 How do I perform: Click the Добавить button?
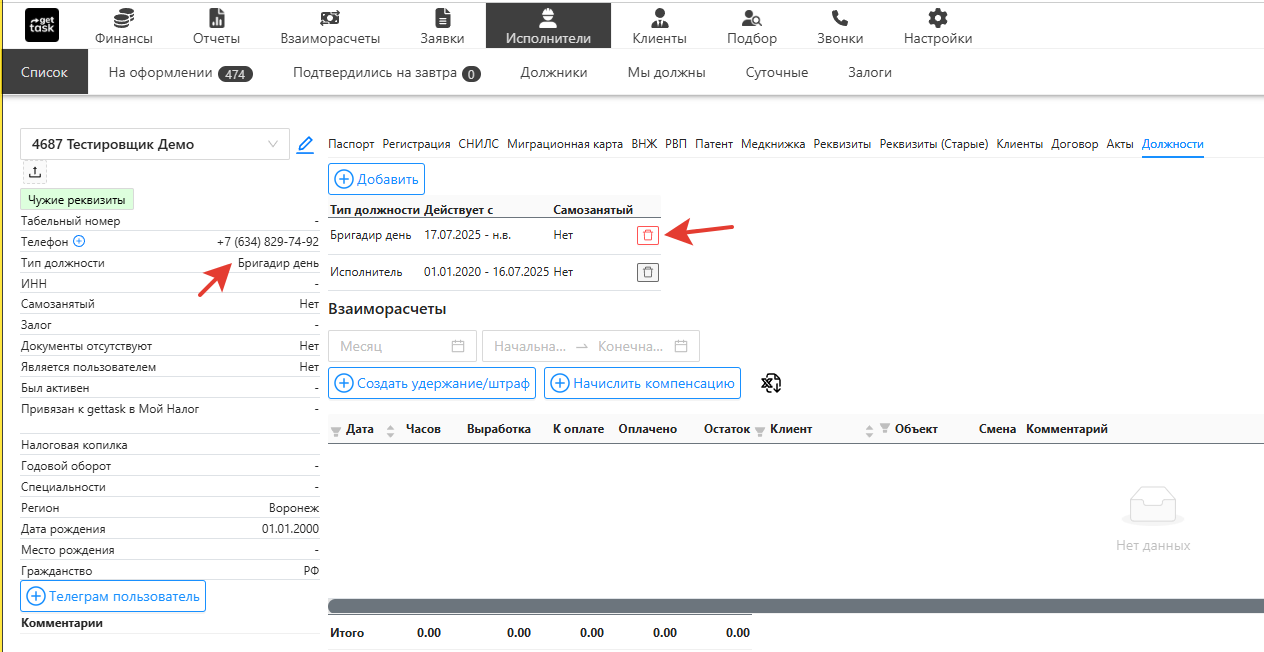click(377, 179)
